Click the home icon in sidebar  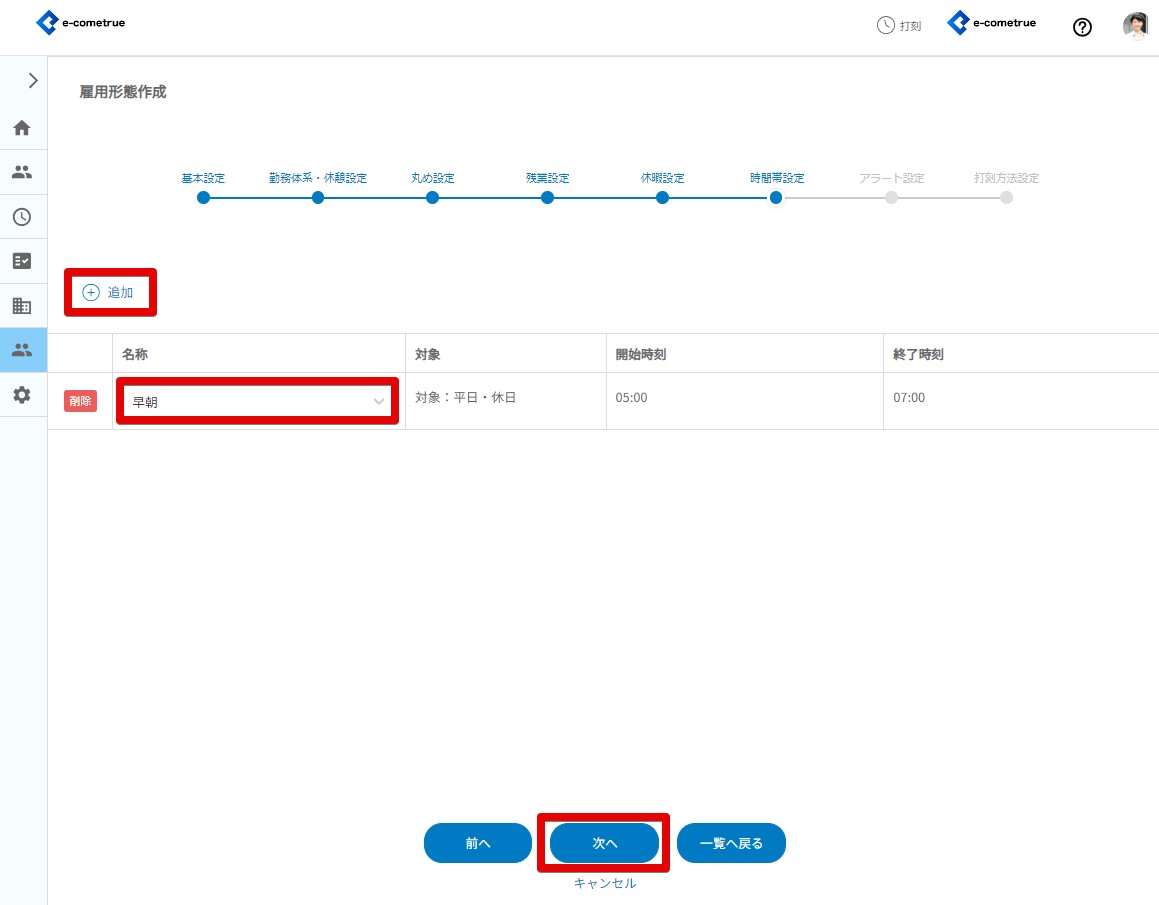22,128
